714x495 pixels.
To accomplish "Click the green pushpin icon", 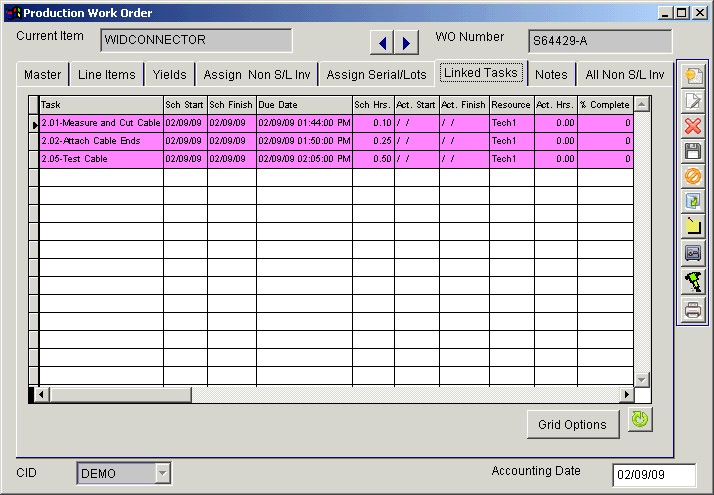I will (x=693, y=283).
